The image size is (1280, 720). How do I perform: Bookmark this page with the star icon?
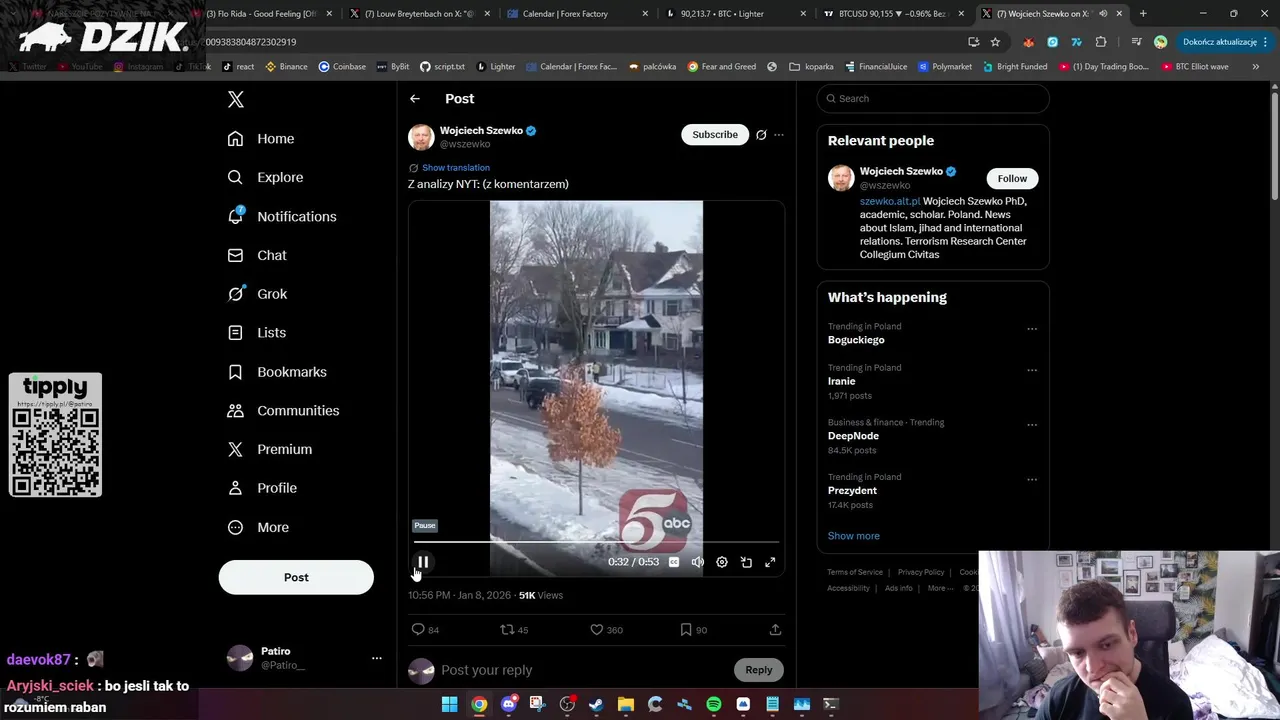(995, 42)
